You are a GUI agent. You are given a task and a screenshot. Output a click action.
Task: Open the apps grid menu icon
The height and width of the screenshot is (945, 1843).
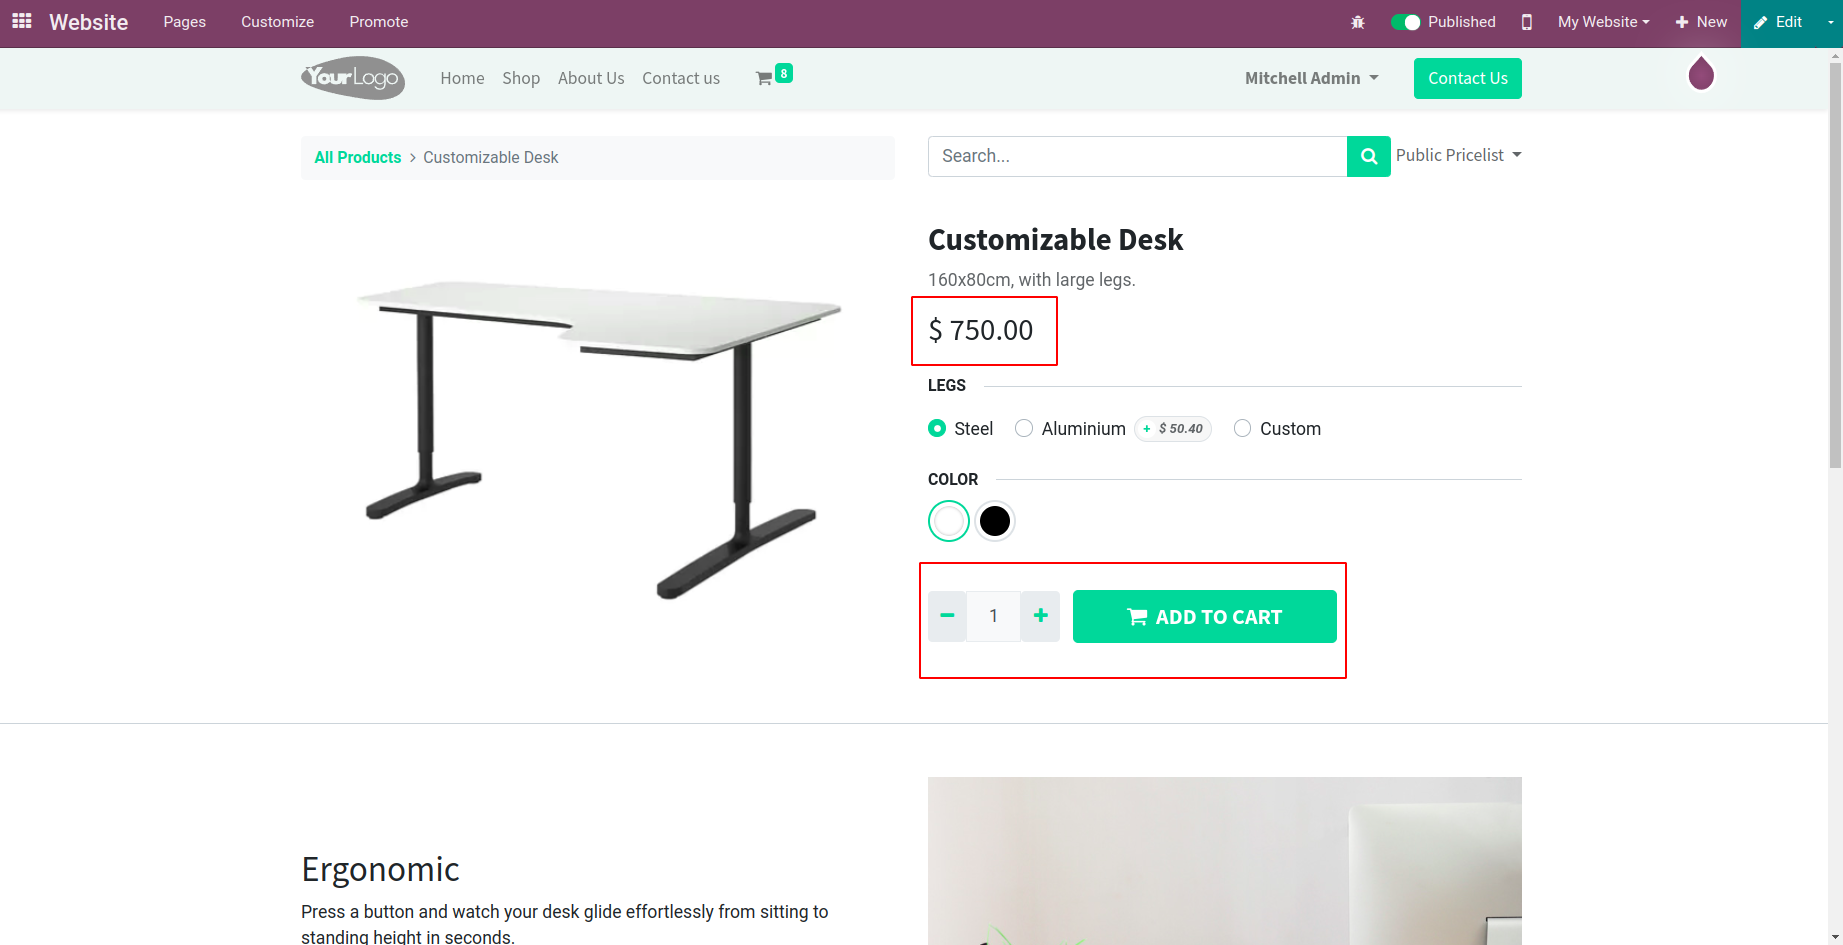[21, 21]
